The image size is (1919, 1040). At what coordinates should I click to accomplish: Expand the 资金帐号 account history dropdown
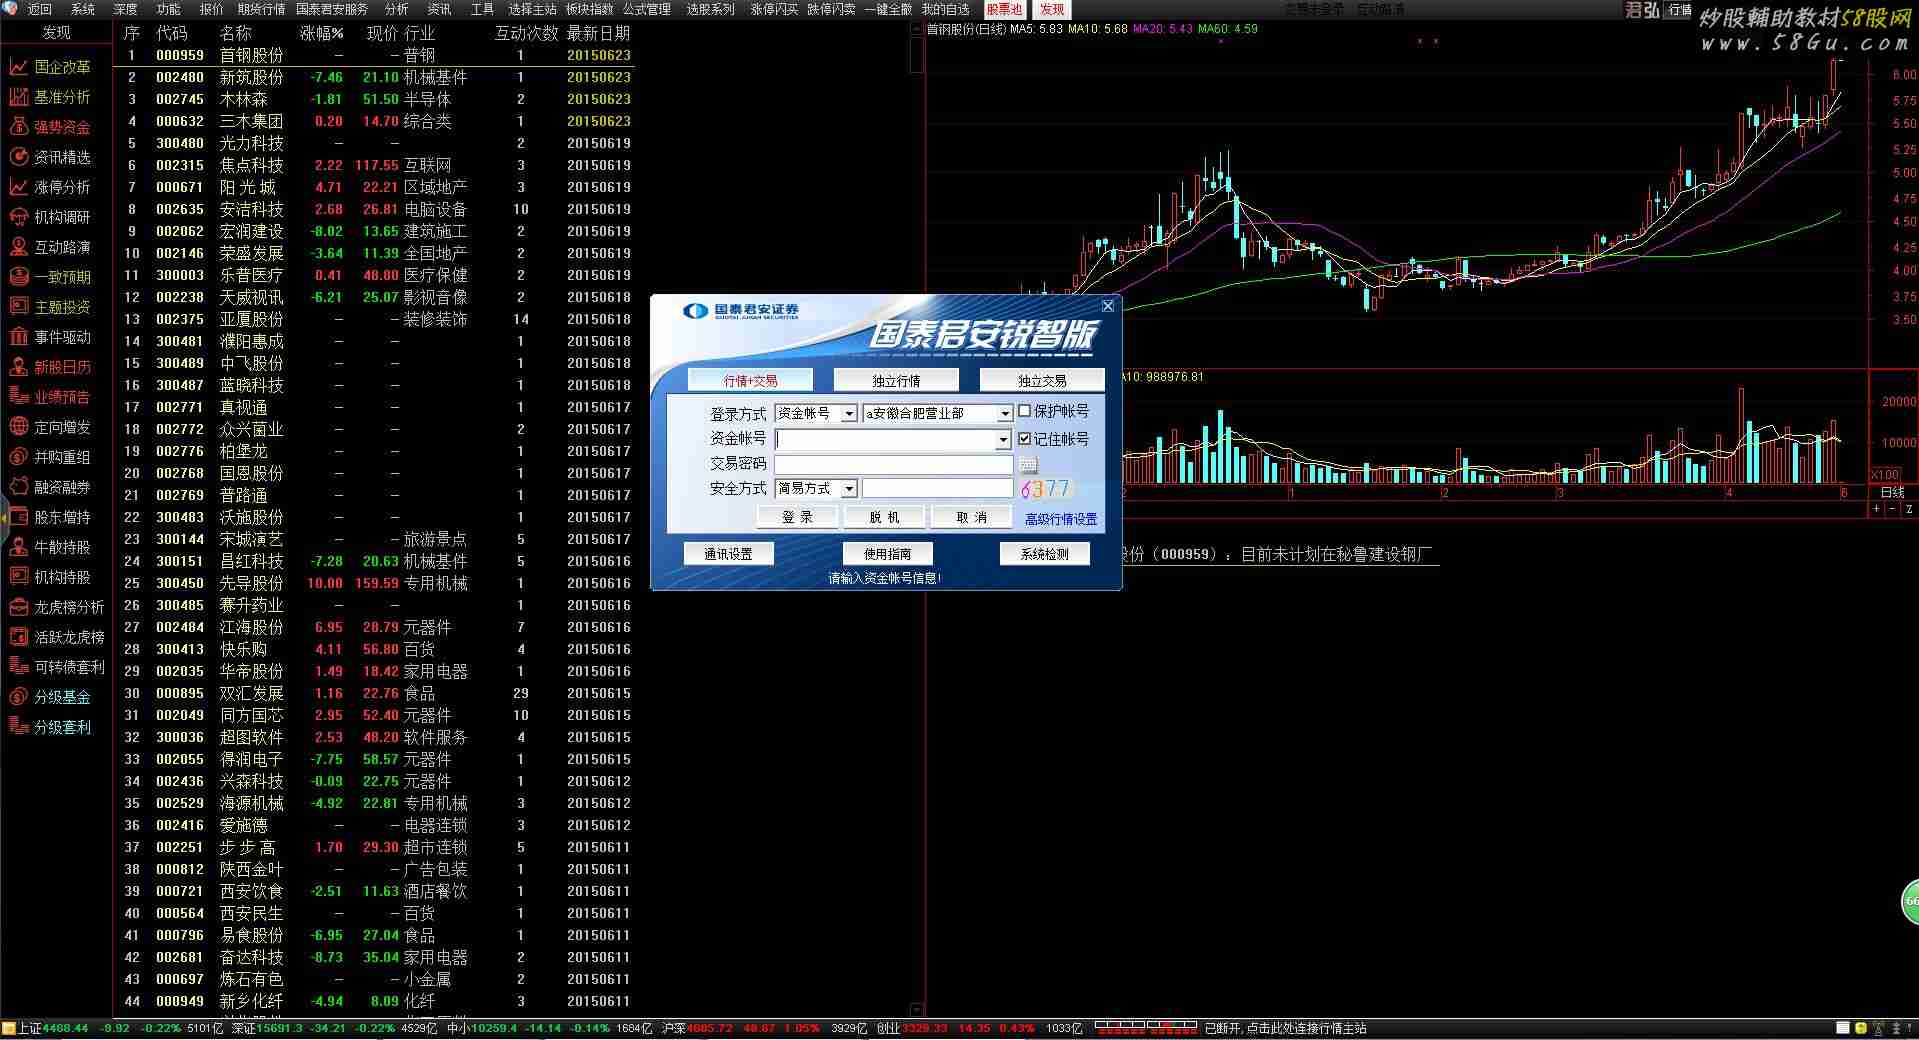coord(1003,440)
